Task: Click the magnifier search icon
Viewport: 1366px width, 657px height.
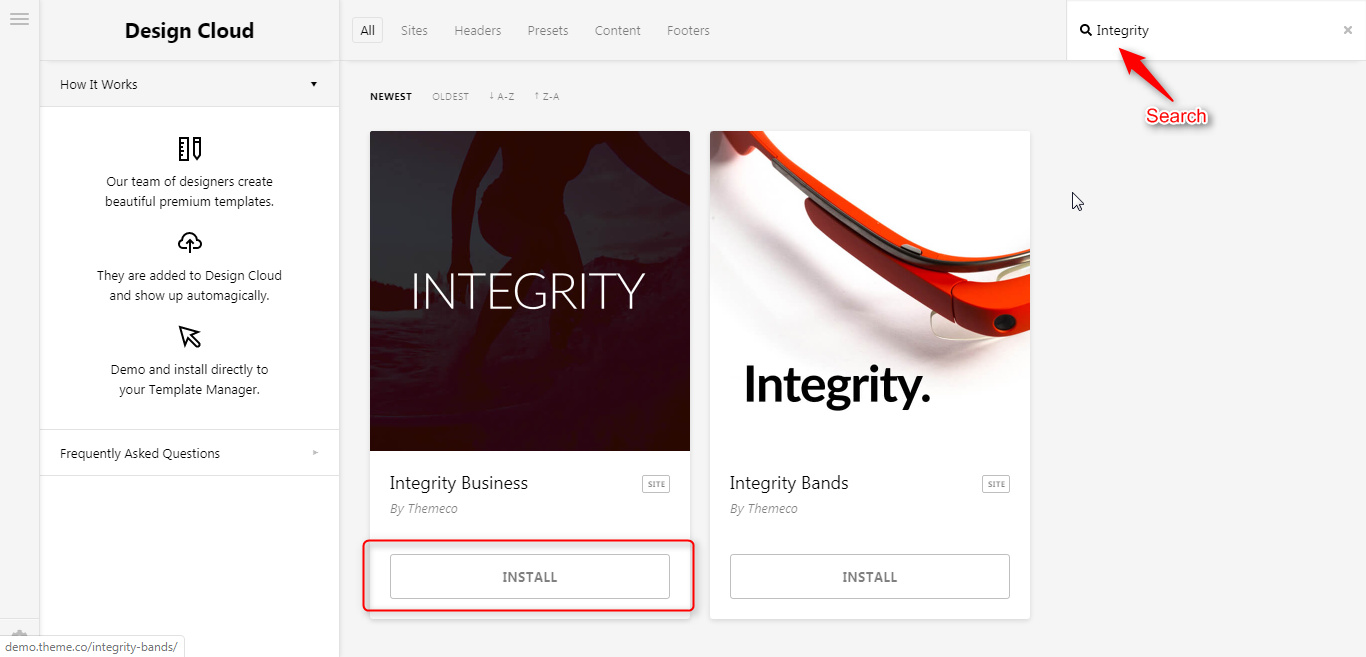Action: coord(1086,31)
